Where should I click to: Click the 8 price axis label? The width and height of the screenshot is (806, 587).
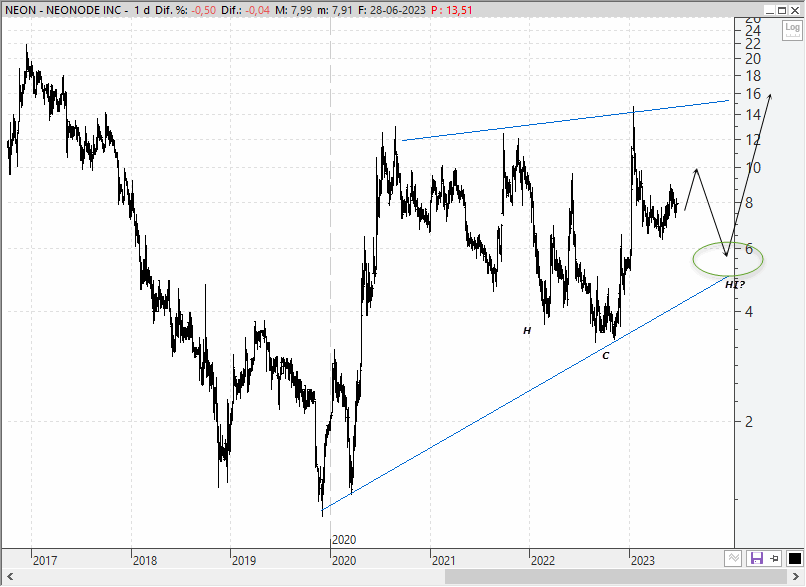[x=749, y=203]
